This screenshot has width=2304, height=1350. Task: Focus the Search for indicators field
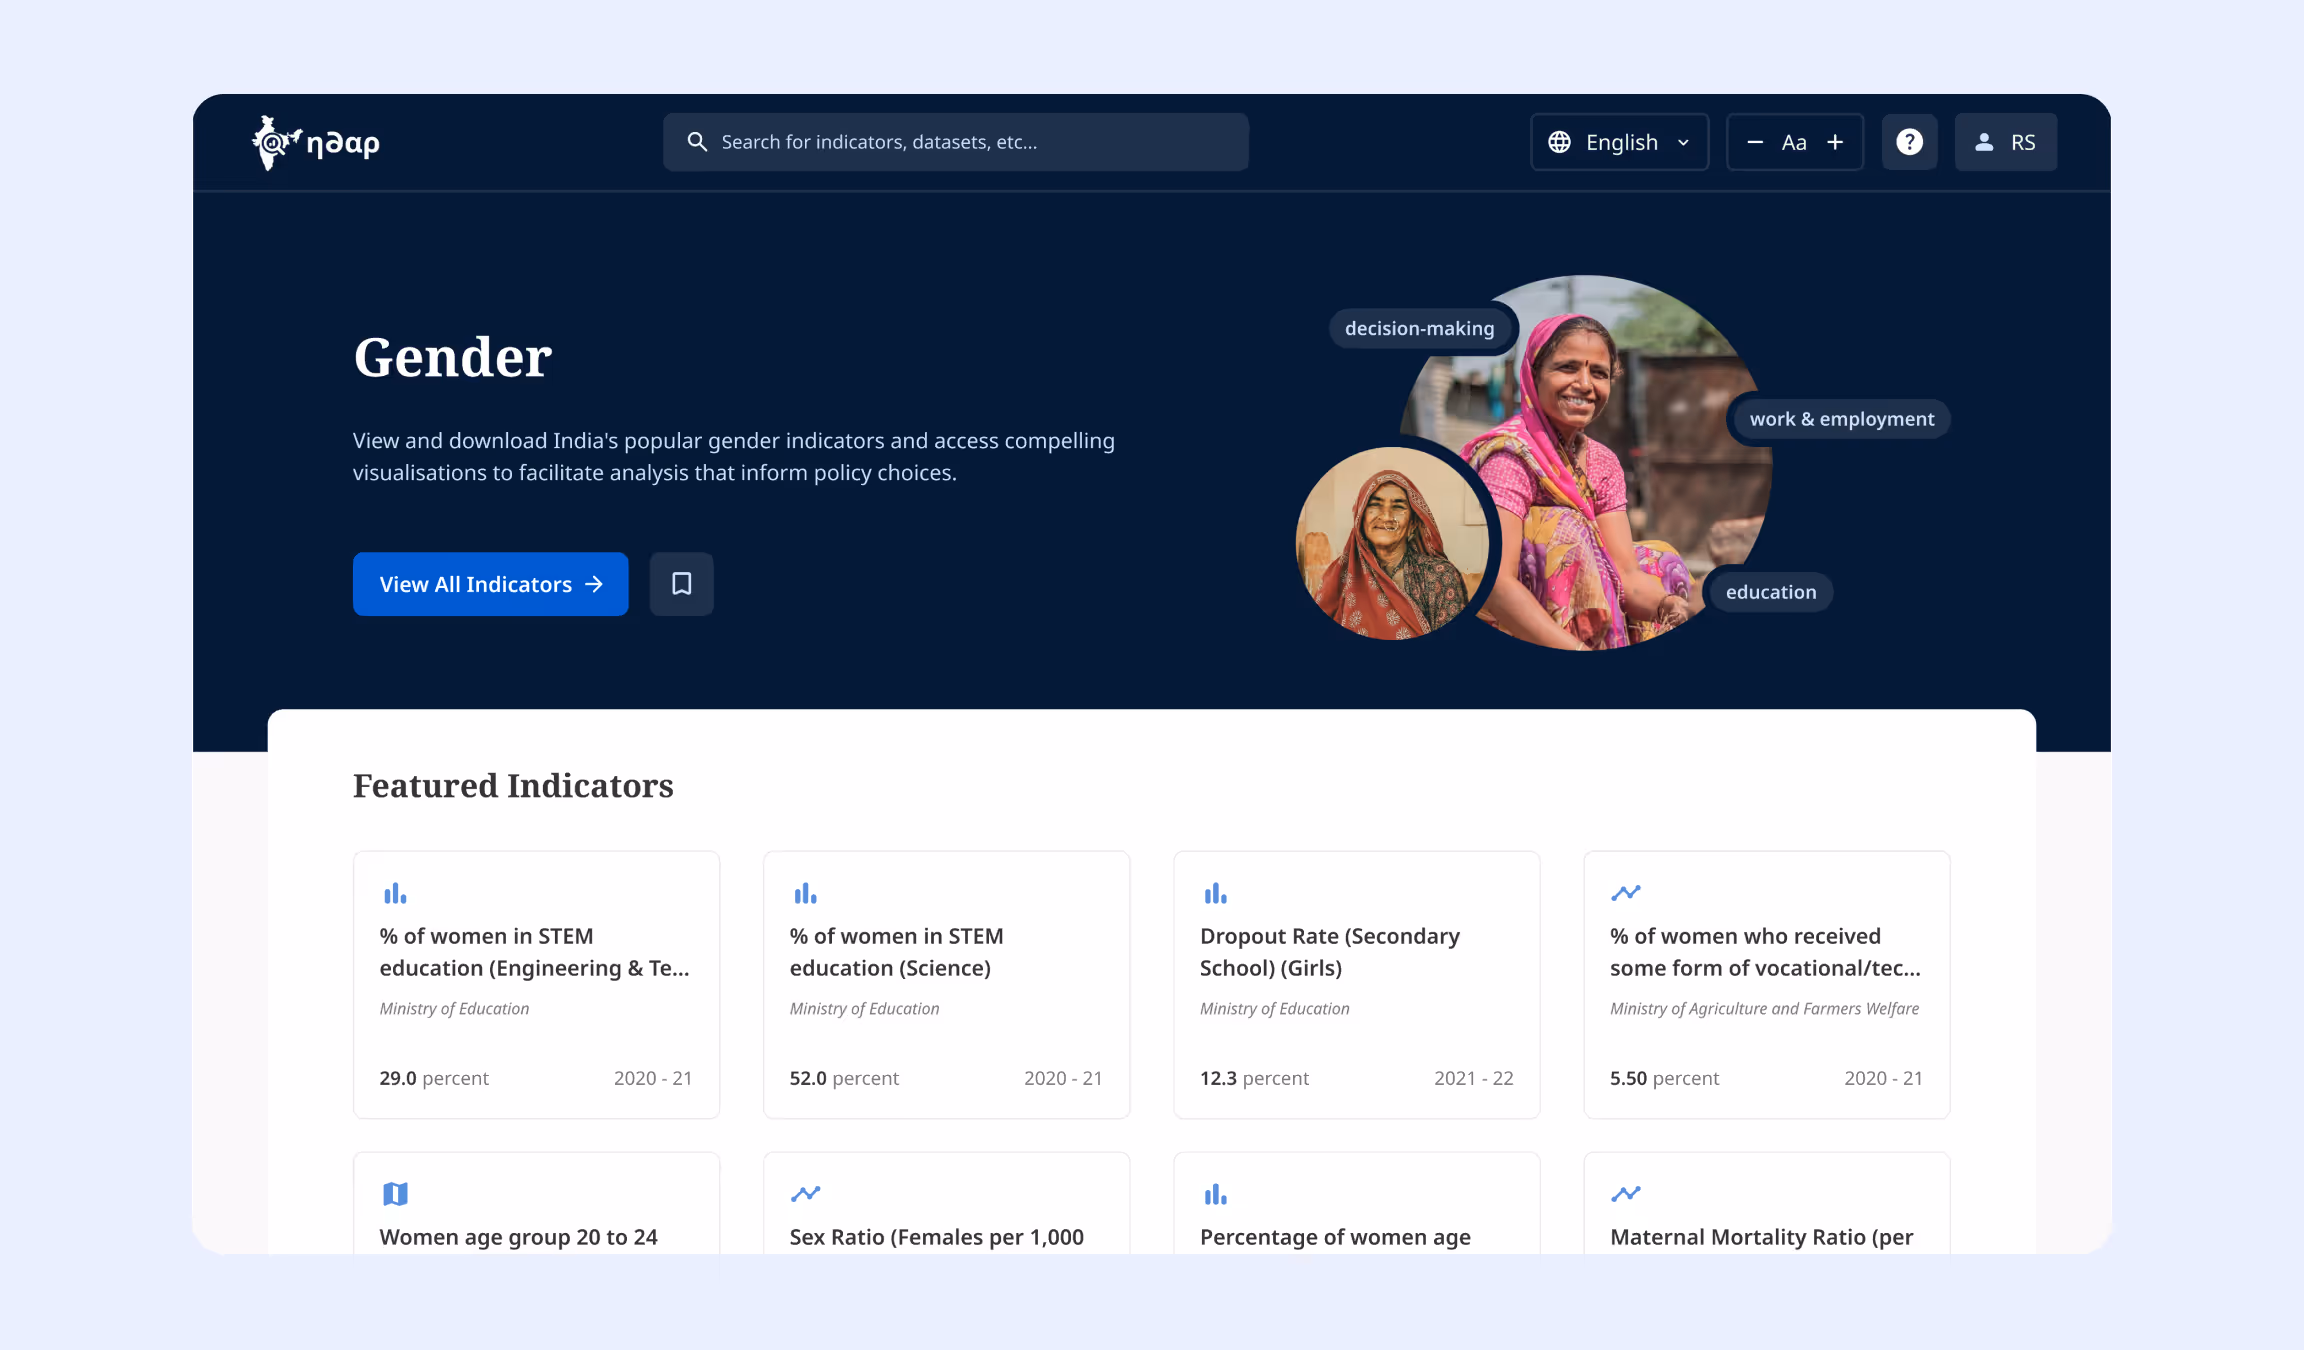[956, 142]
